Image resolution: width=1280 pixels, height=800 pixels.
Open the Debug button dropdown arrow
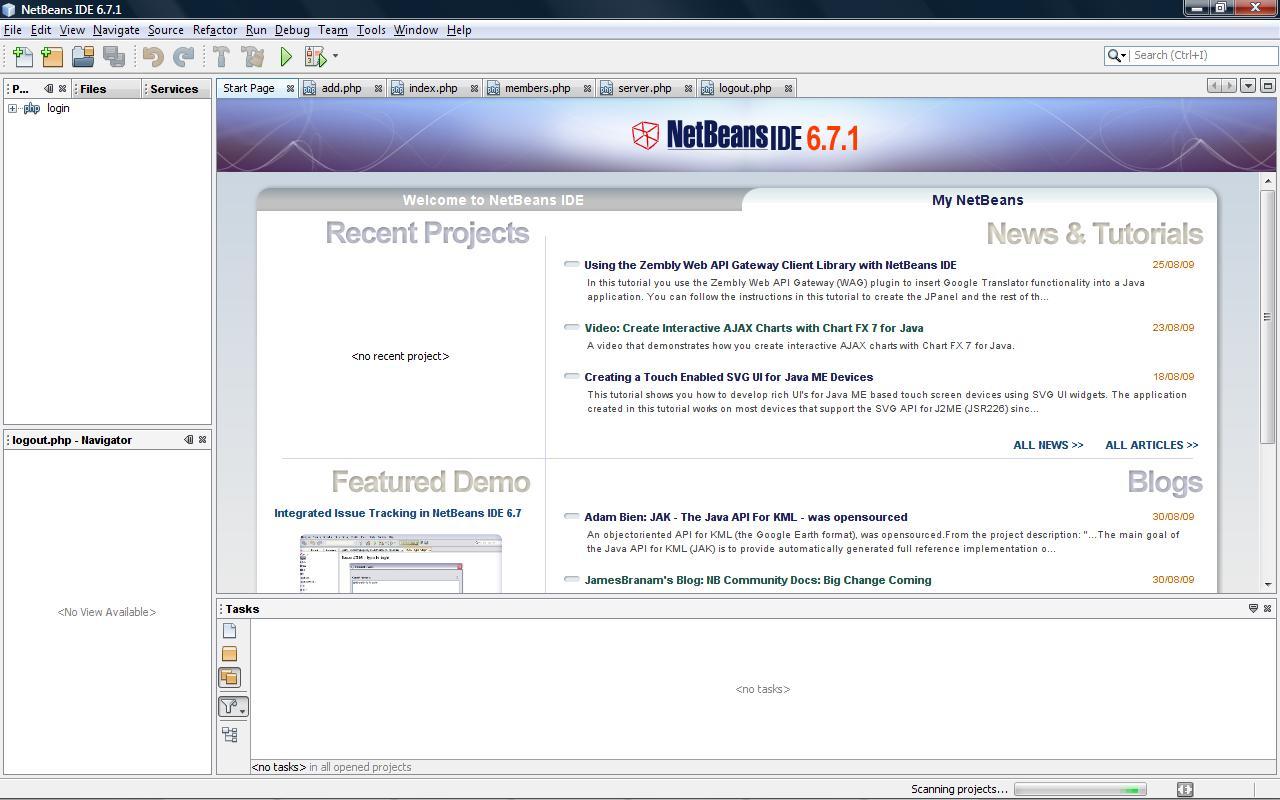pyautogui.click(x=333, y=57)
